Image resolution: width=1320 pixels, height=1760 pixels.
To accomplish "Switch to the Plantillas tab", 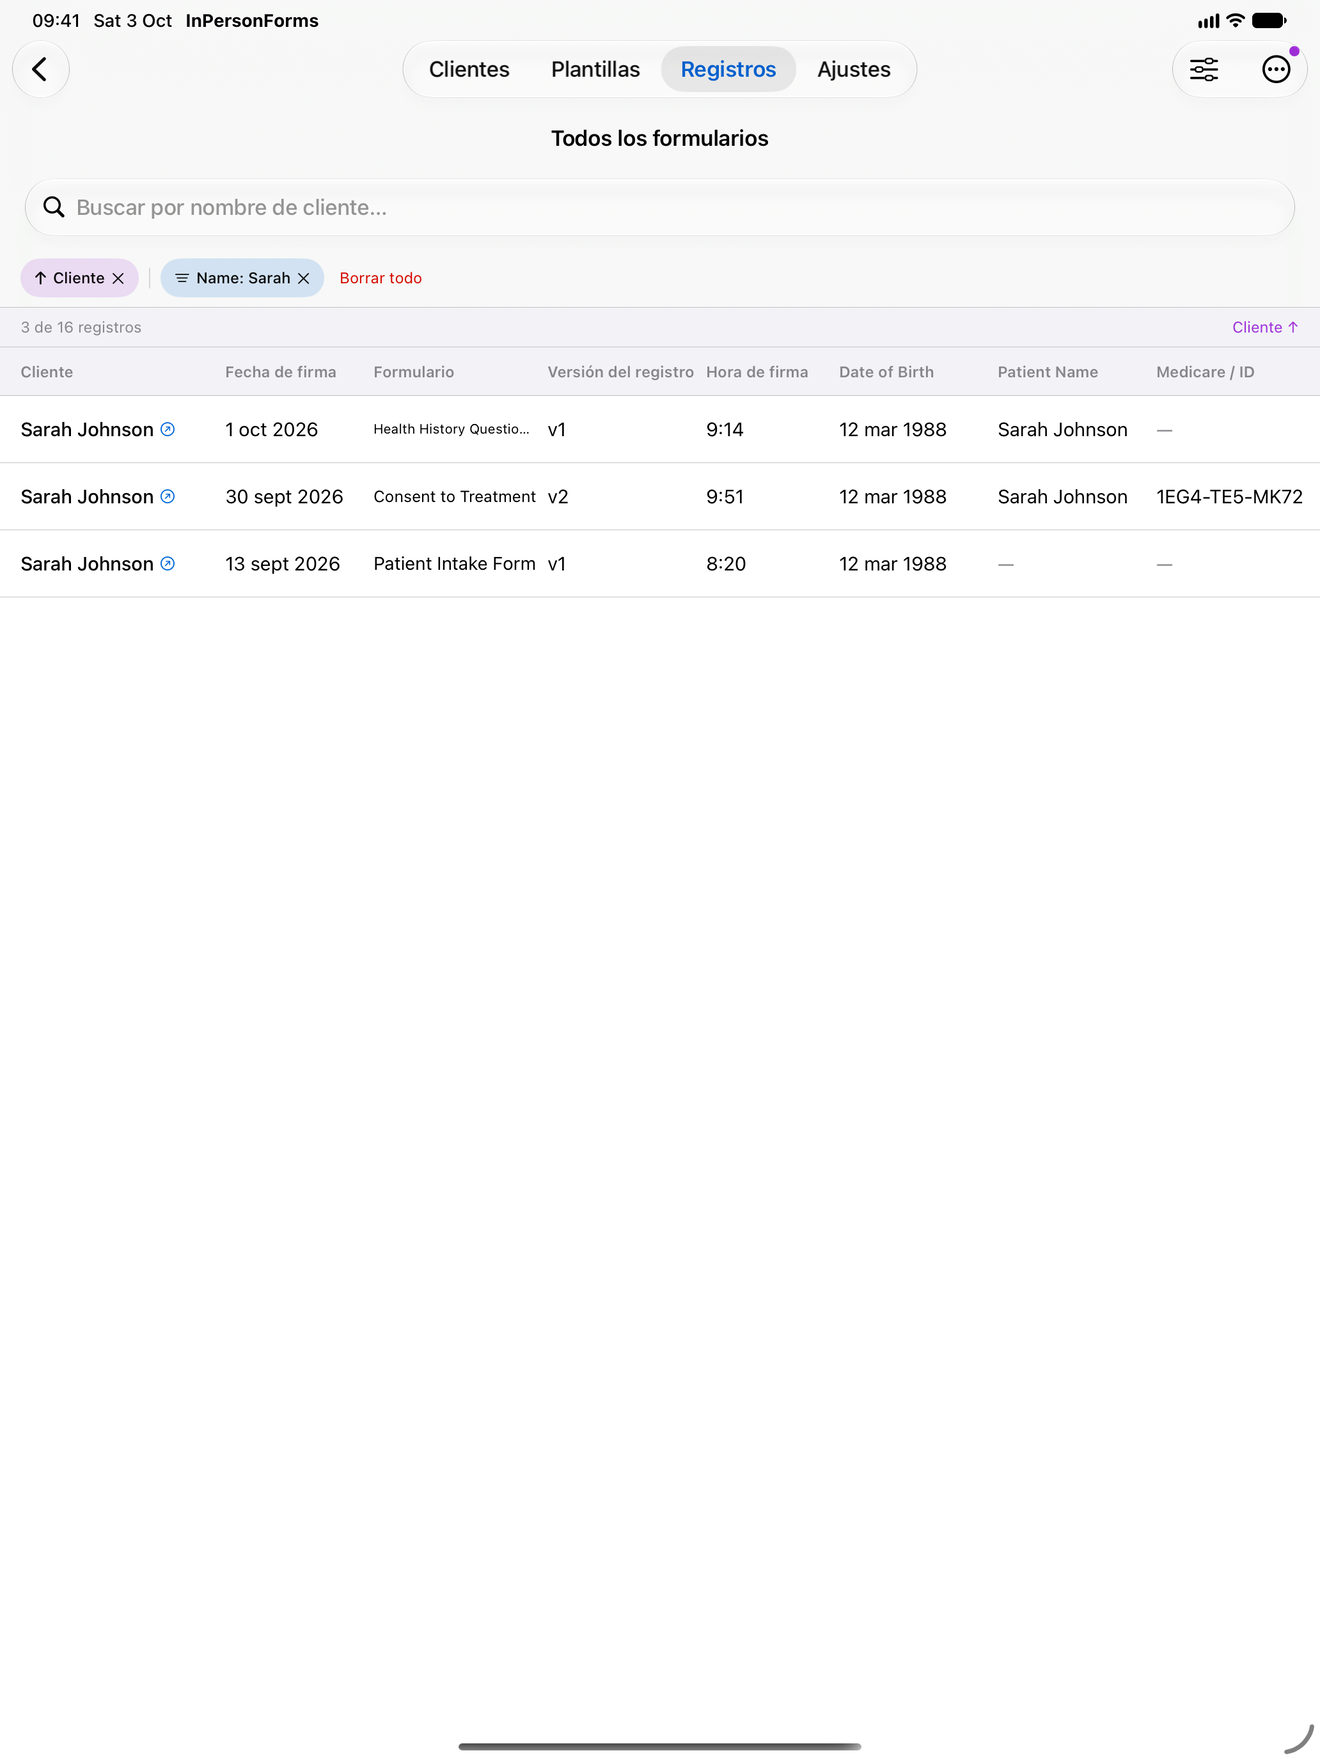I will click(x=595, y=69).
